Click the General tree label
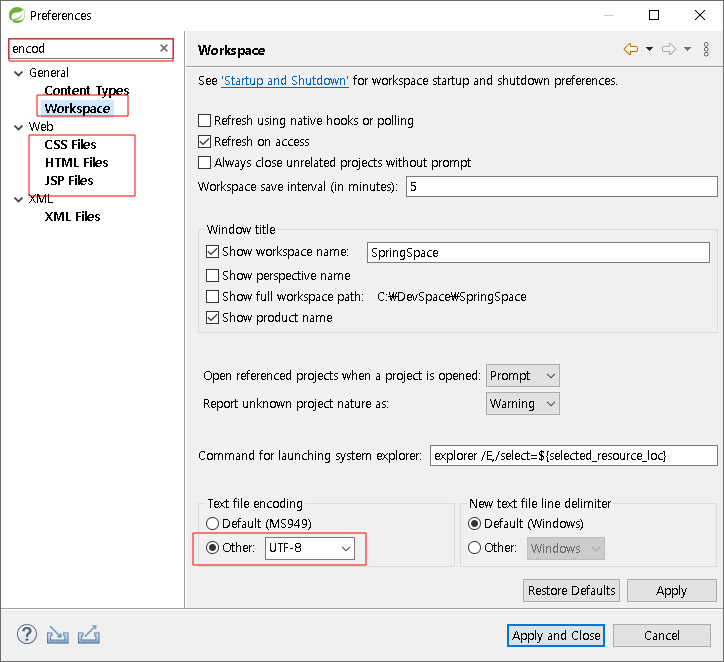This screenshot has width=724, height=662. [49, 73]
